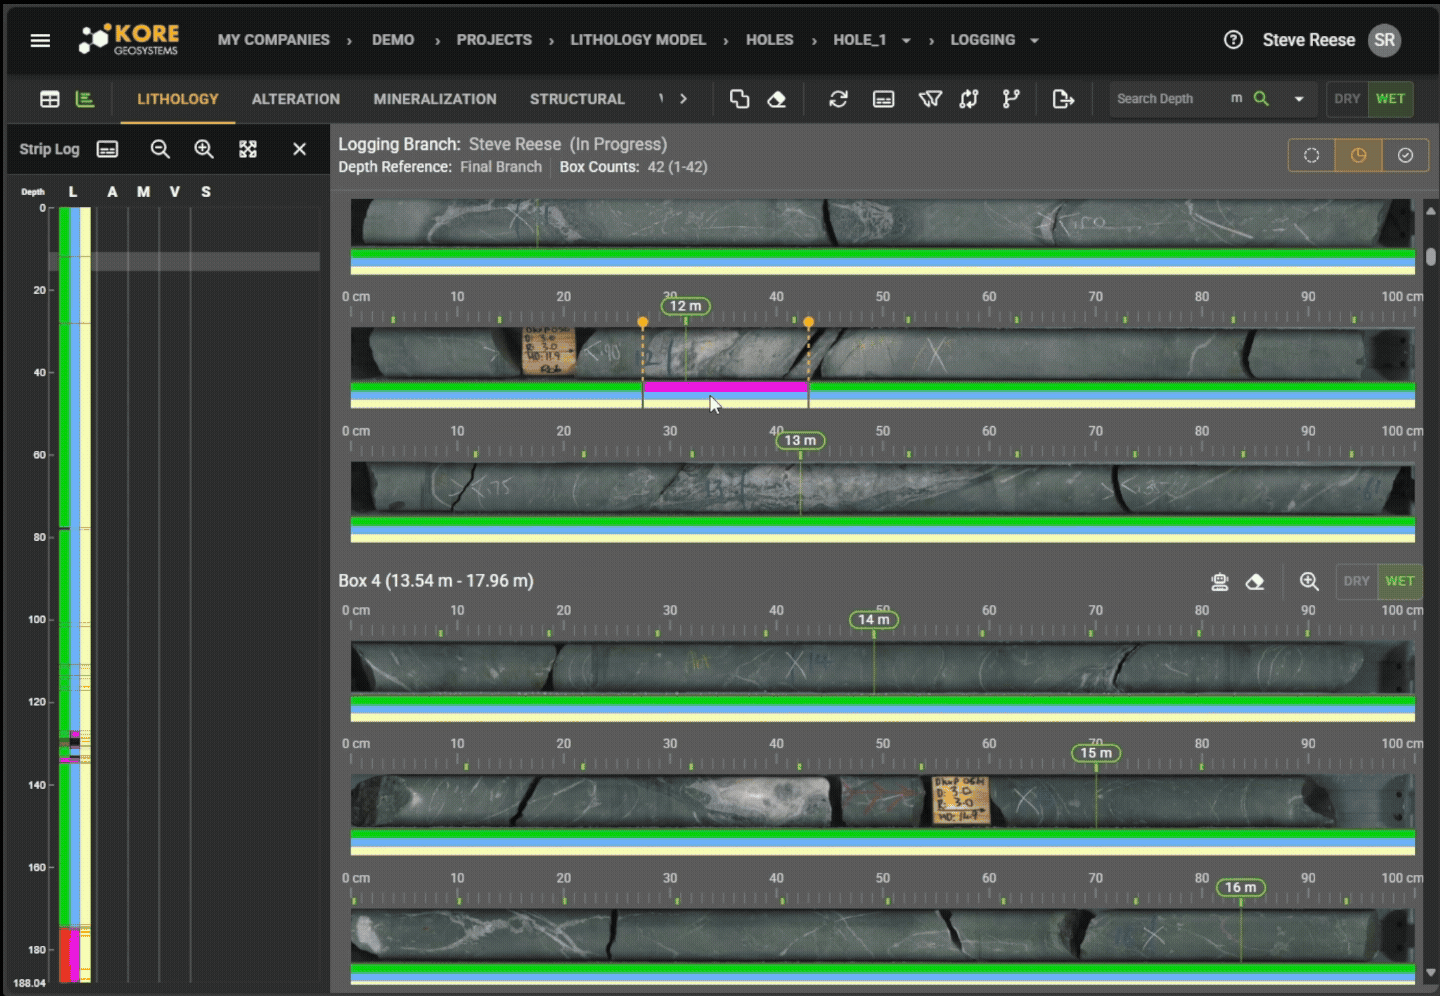Click the red interval in strip log
The image size is (1440, 996).
(64, 954)
